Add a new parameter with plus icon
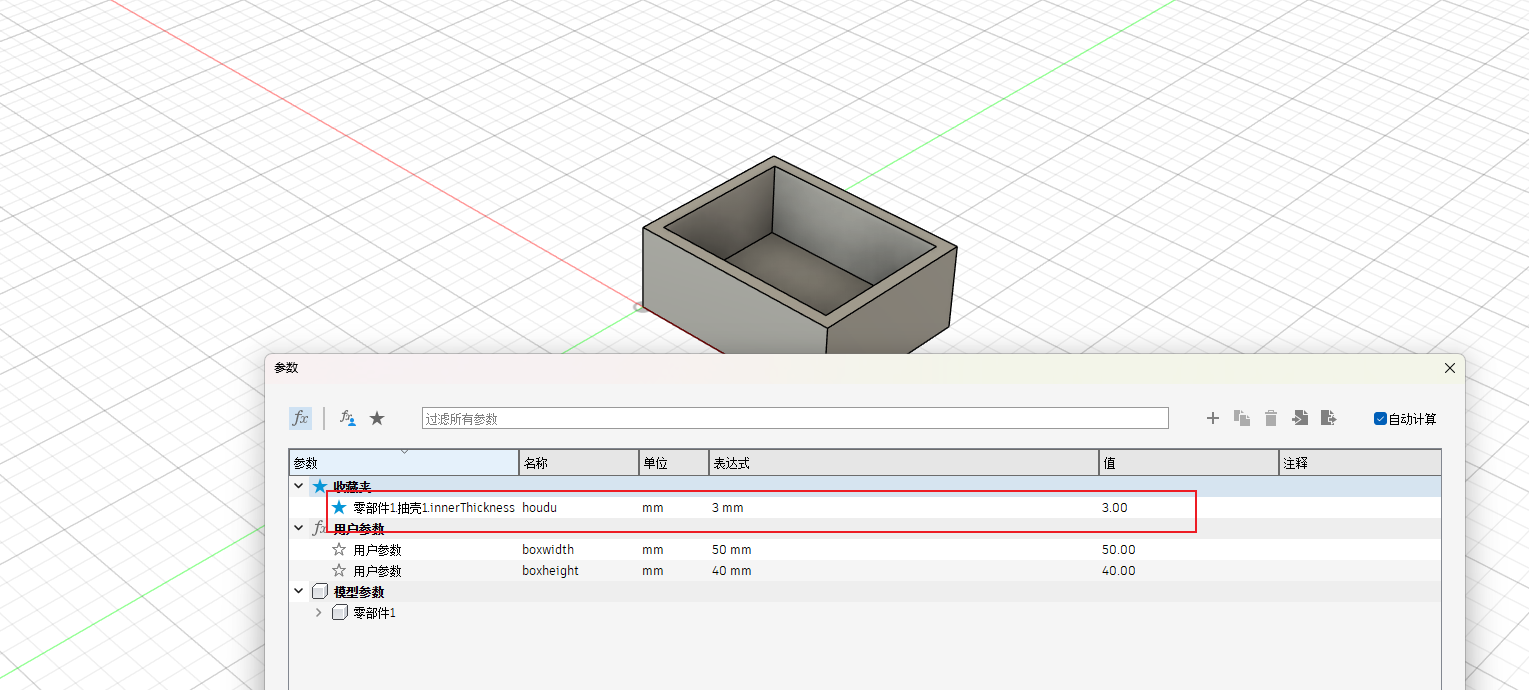The width and height of the screenshot is (1529, 690). pyautogui.click(x=1213, y=418)
